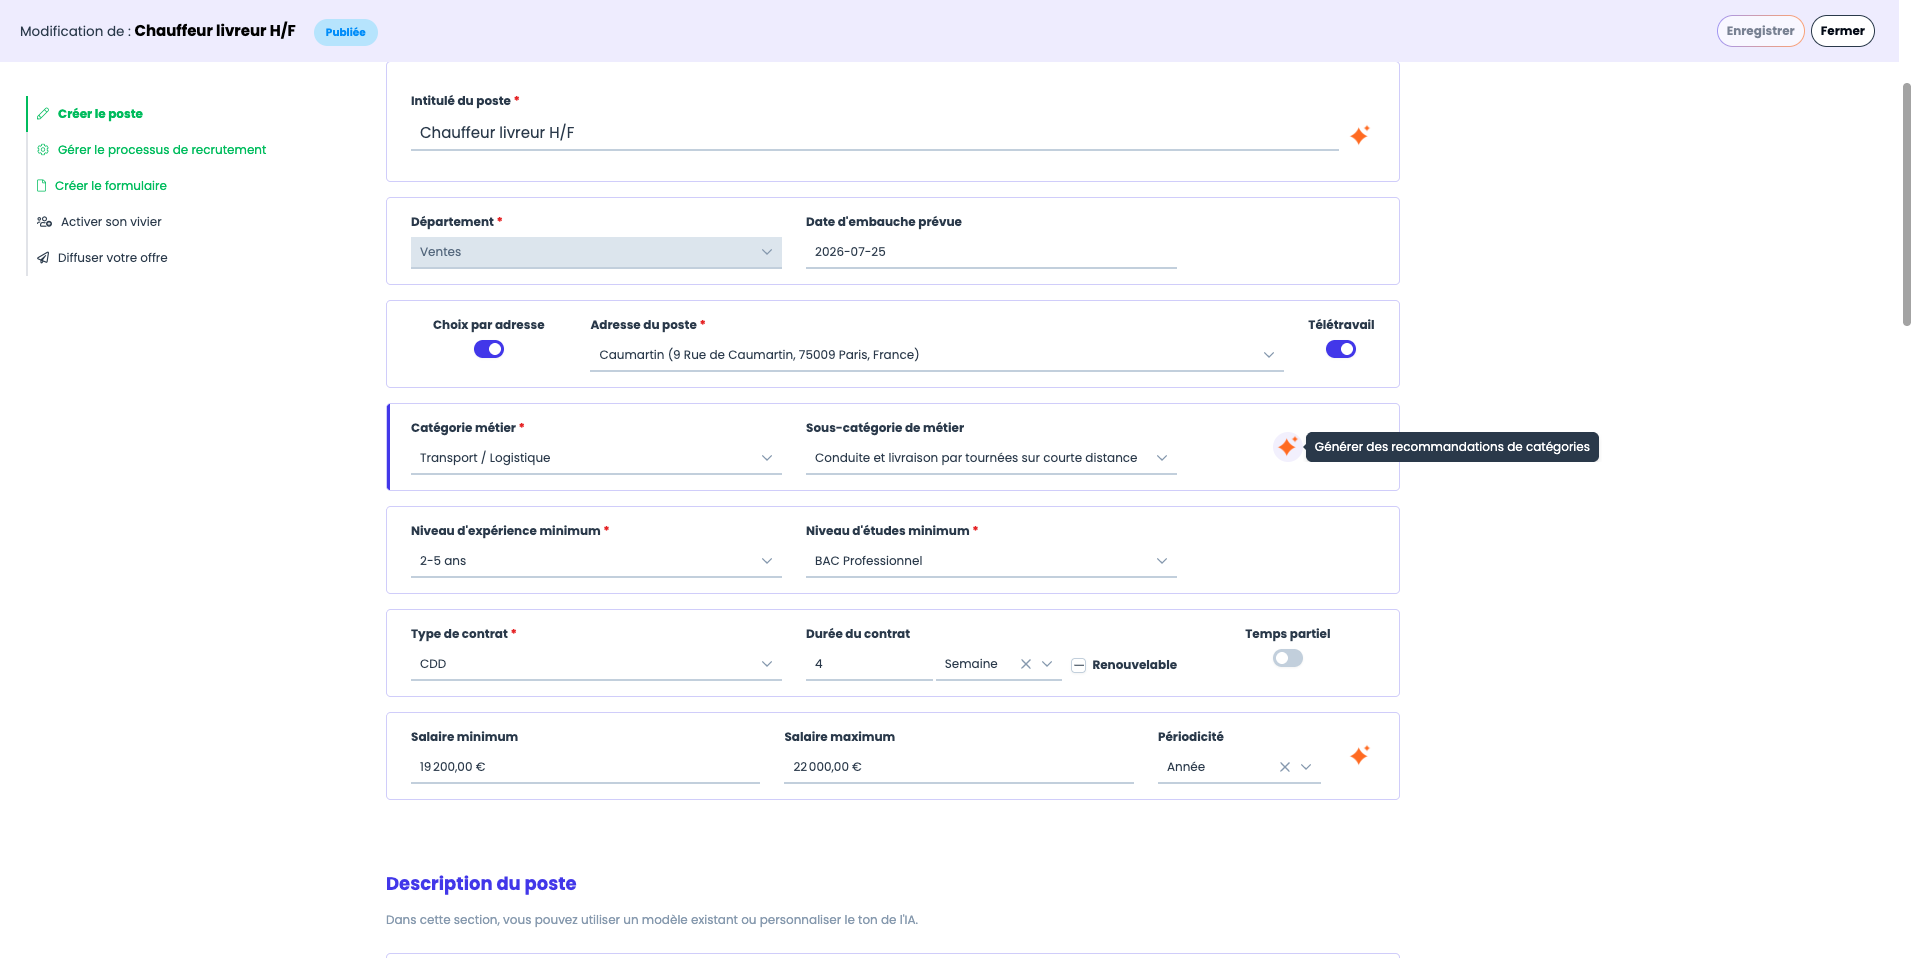Open the Département dropdown showing Ventes
Screen dimensions: 1914x958
tap(596, 252)
